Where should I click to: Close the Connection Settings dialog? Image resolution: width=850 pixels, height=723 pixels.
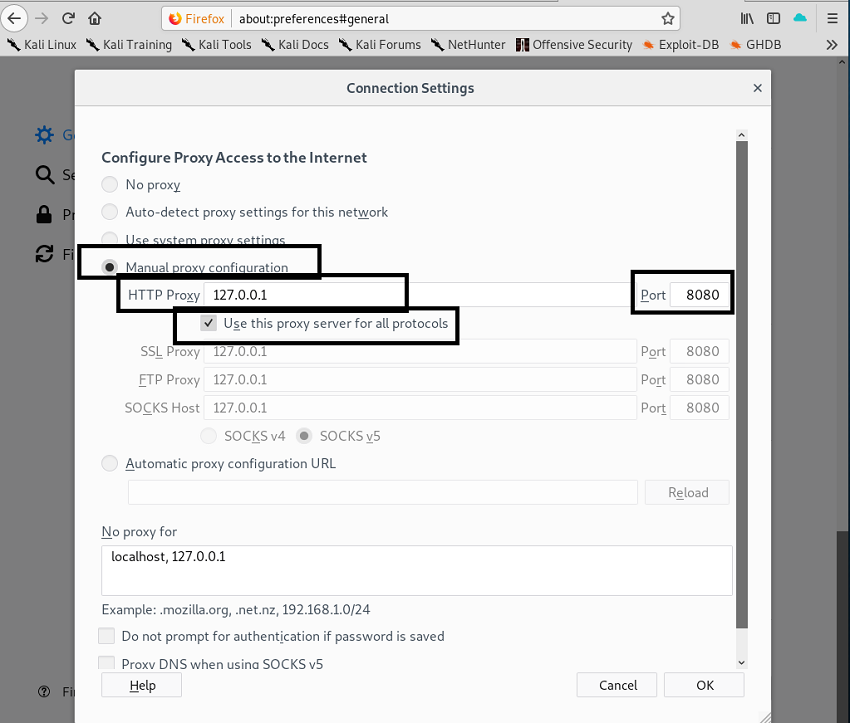coord(757,88)
